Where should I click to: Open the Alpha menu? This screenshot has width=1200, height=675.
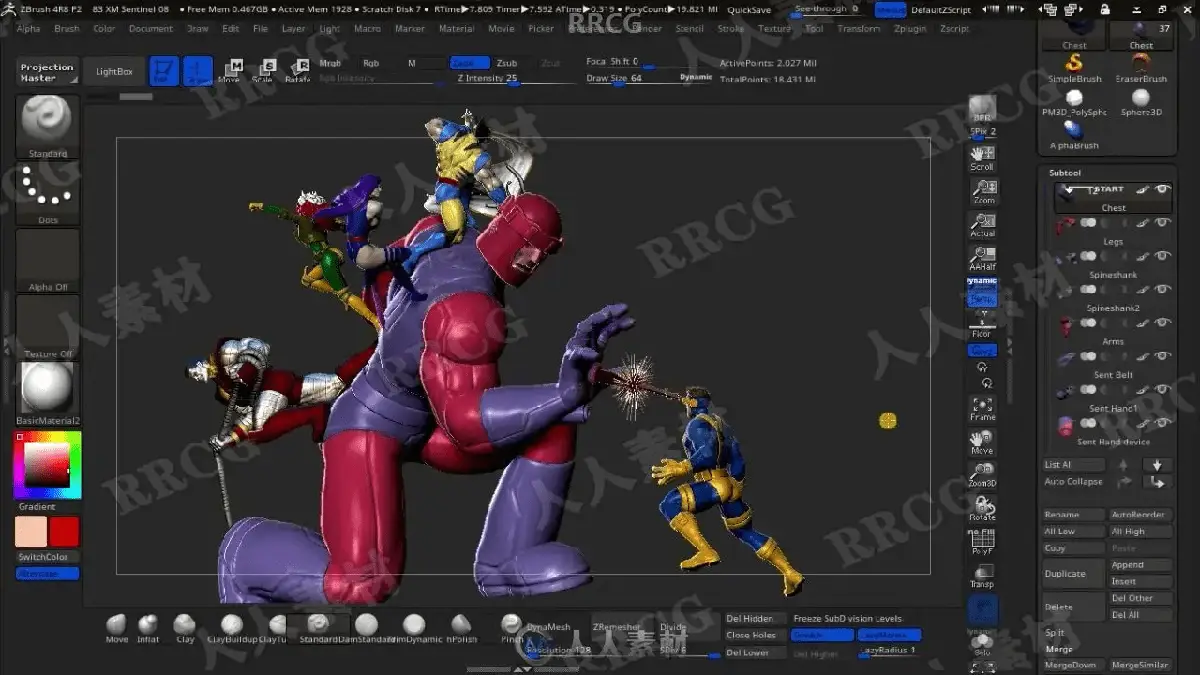tap(28, 29)
